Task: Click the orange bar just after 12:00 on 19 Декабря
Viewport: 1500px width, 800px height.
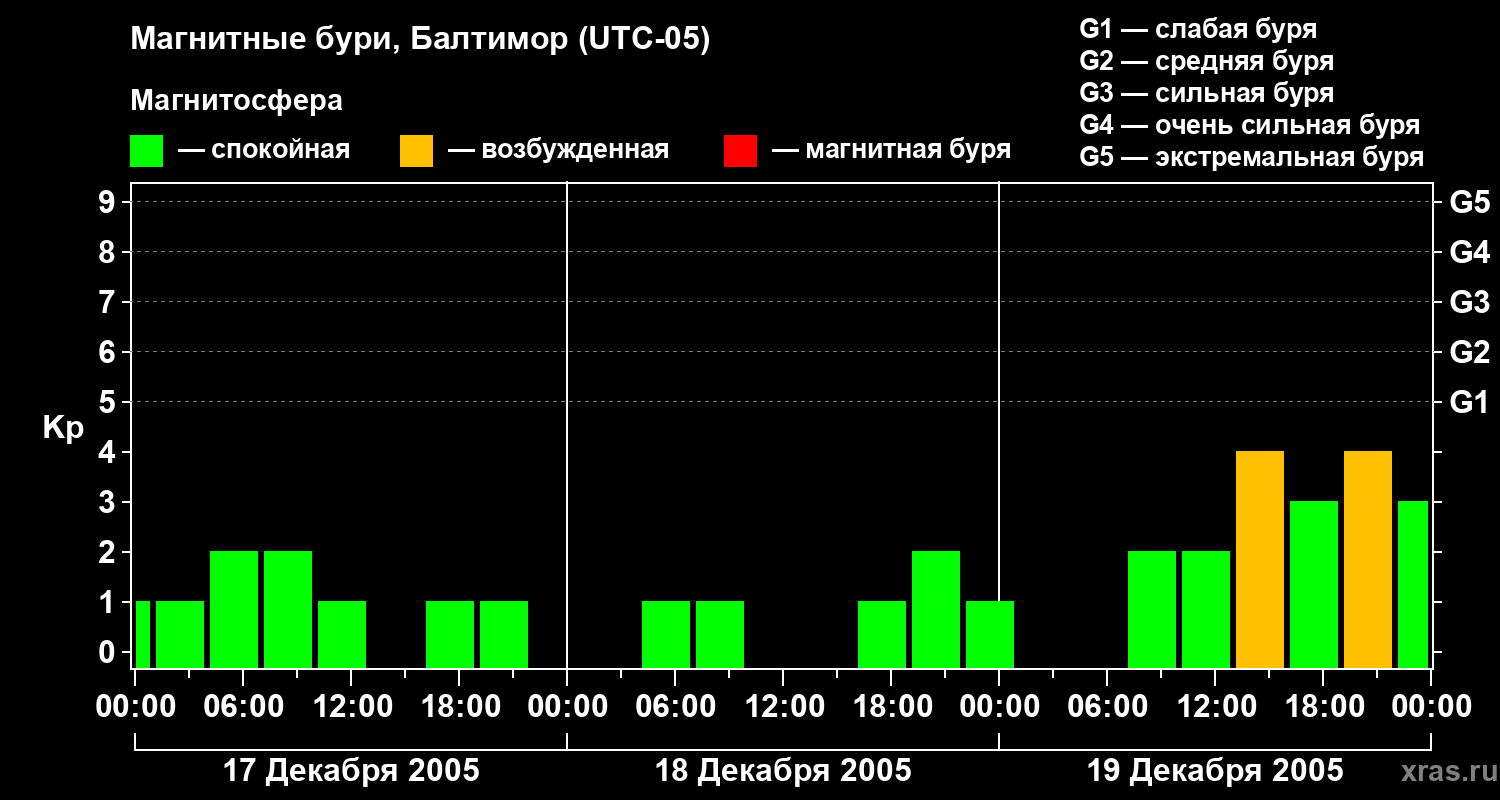Action: 1260,560
